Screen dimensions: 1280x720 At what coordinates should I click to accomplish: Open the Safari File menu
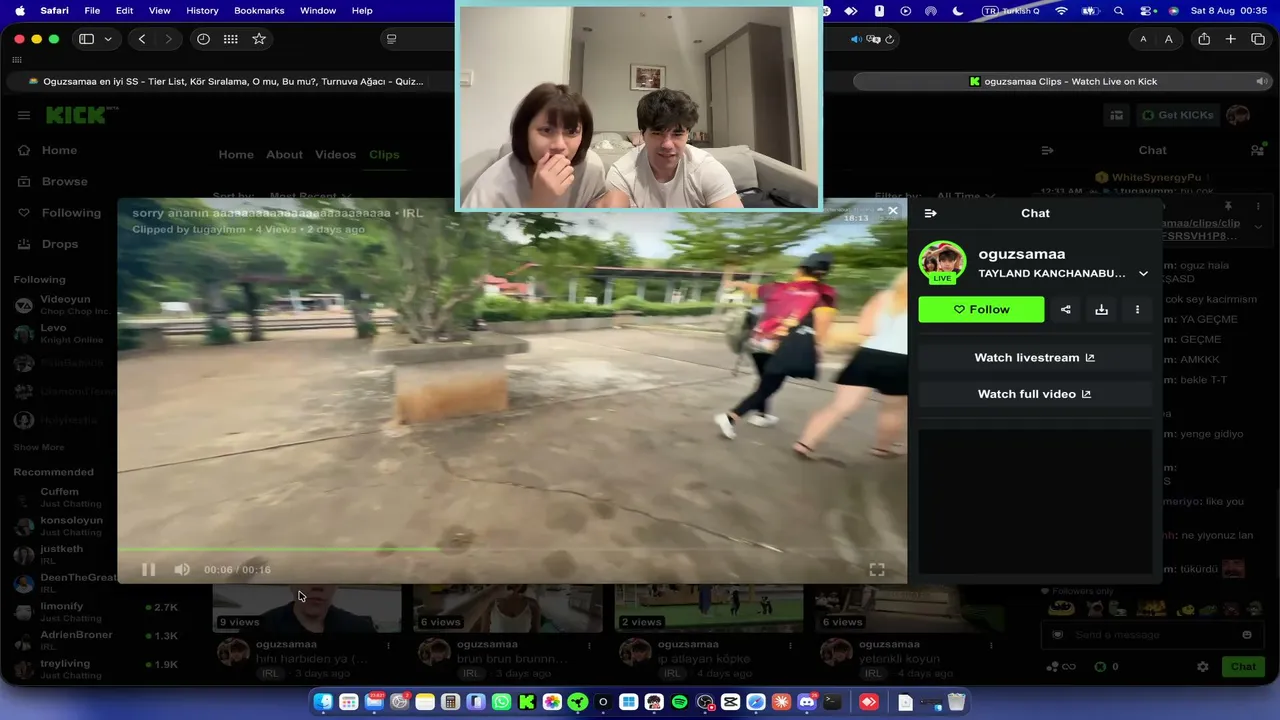(92, 11)
